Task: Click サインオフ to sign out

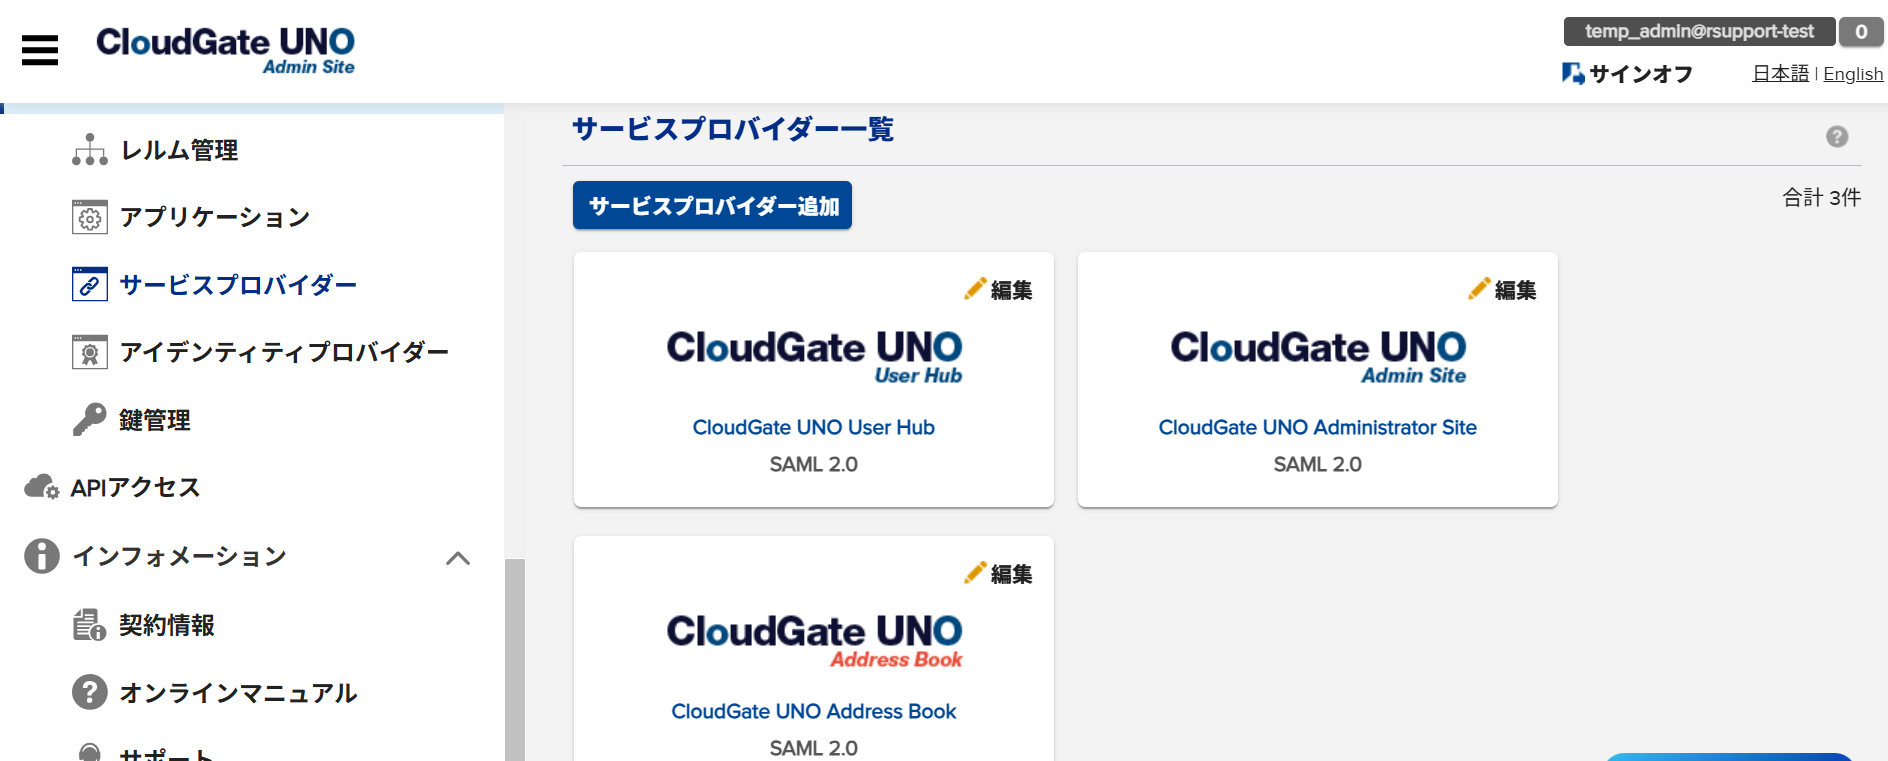Action: [x=1641, y=73]
